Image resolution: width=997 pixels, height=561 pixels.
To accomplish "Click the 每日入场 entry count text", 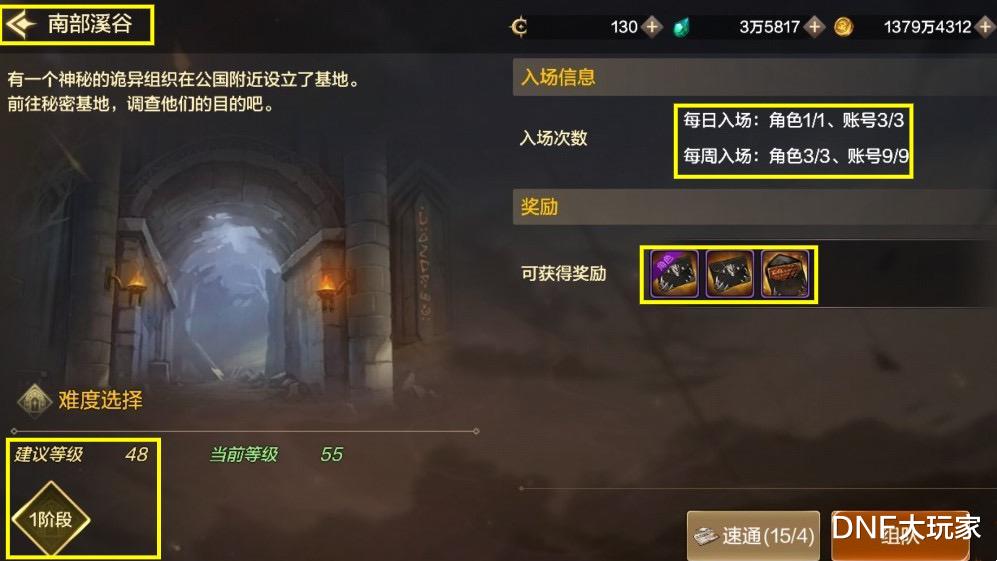I will [x=794, y=120].
